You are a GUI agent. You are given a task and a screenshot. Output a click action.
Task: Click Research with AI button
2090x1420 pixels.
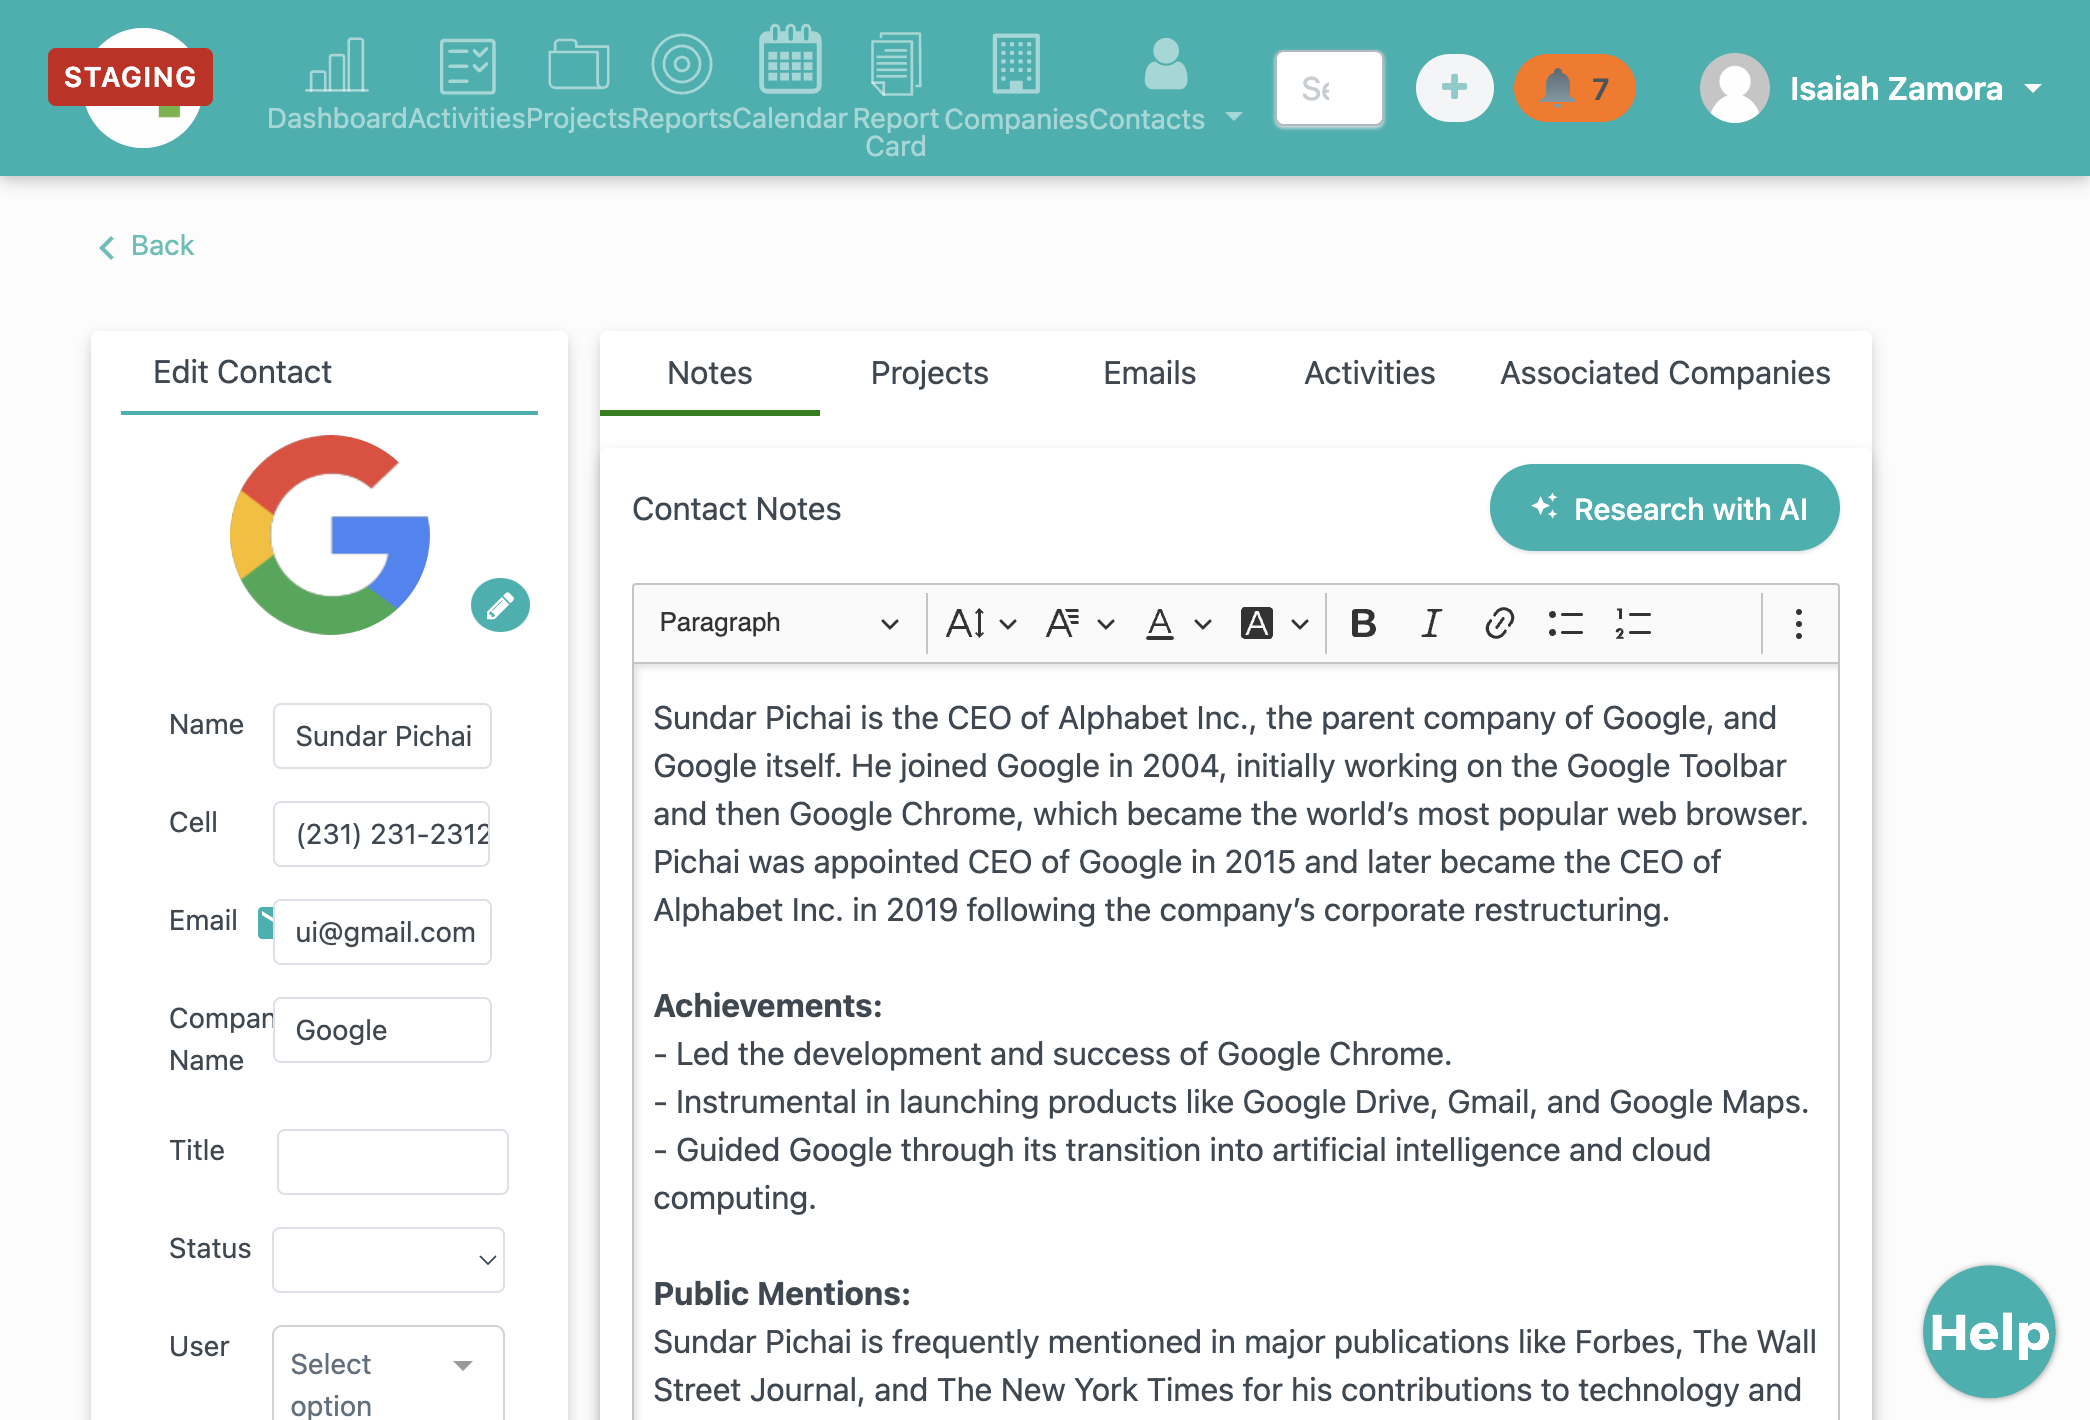click(x=1664, y=508)
